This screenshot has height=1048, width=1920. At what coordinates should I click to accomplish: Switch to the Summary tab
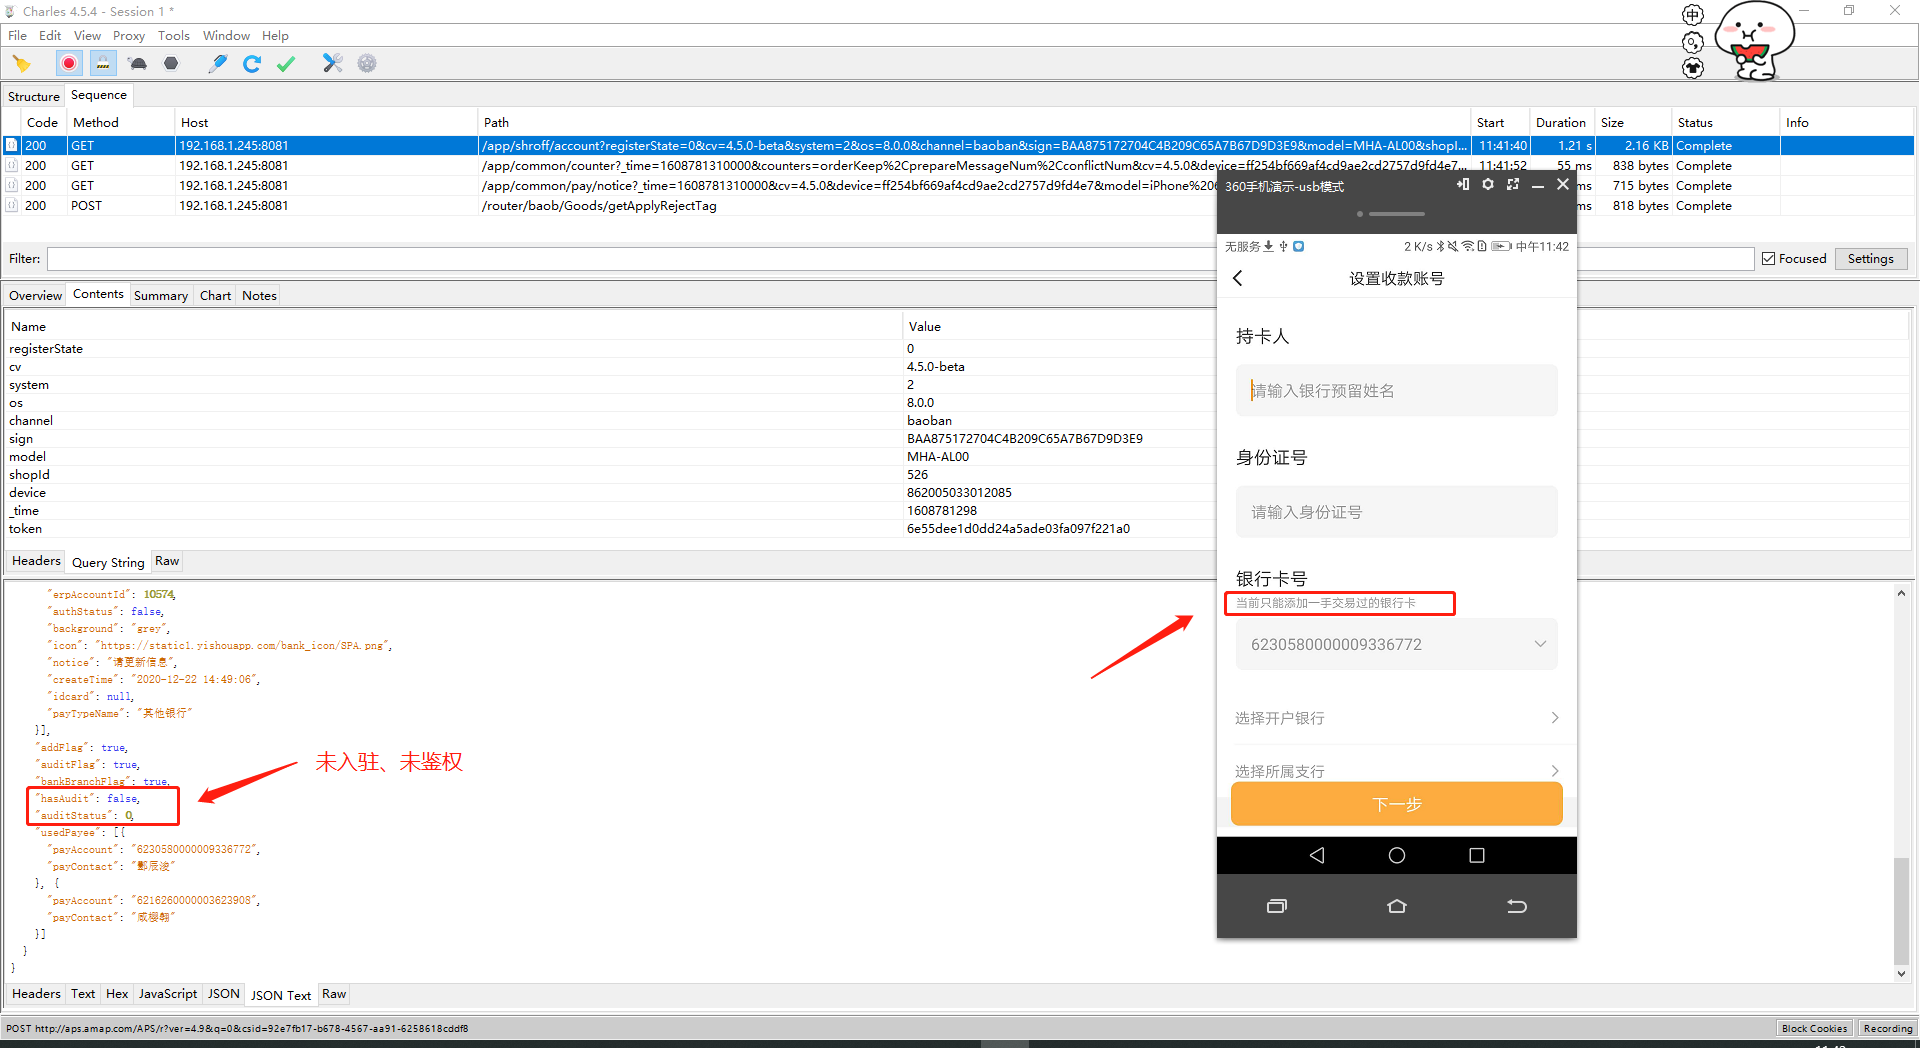tap(161, 296)
